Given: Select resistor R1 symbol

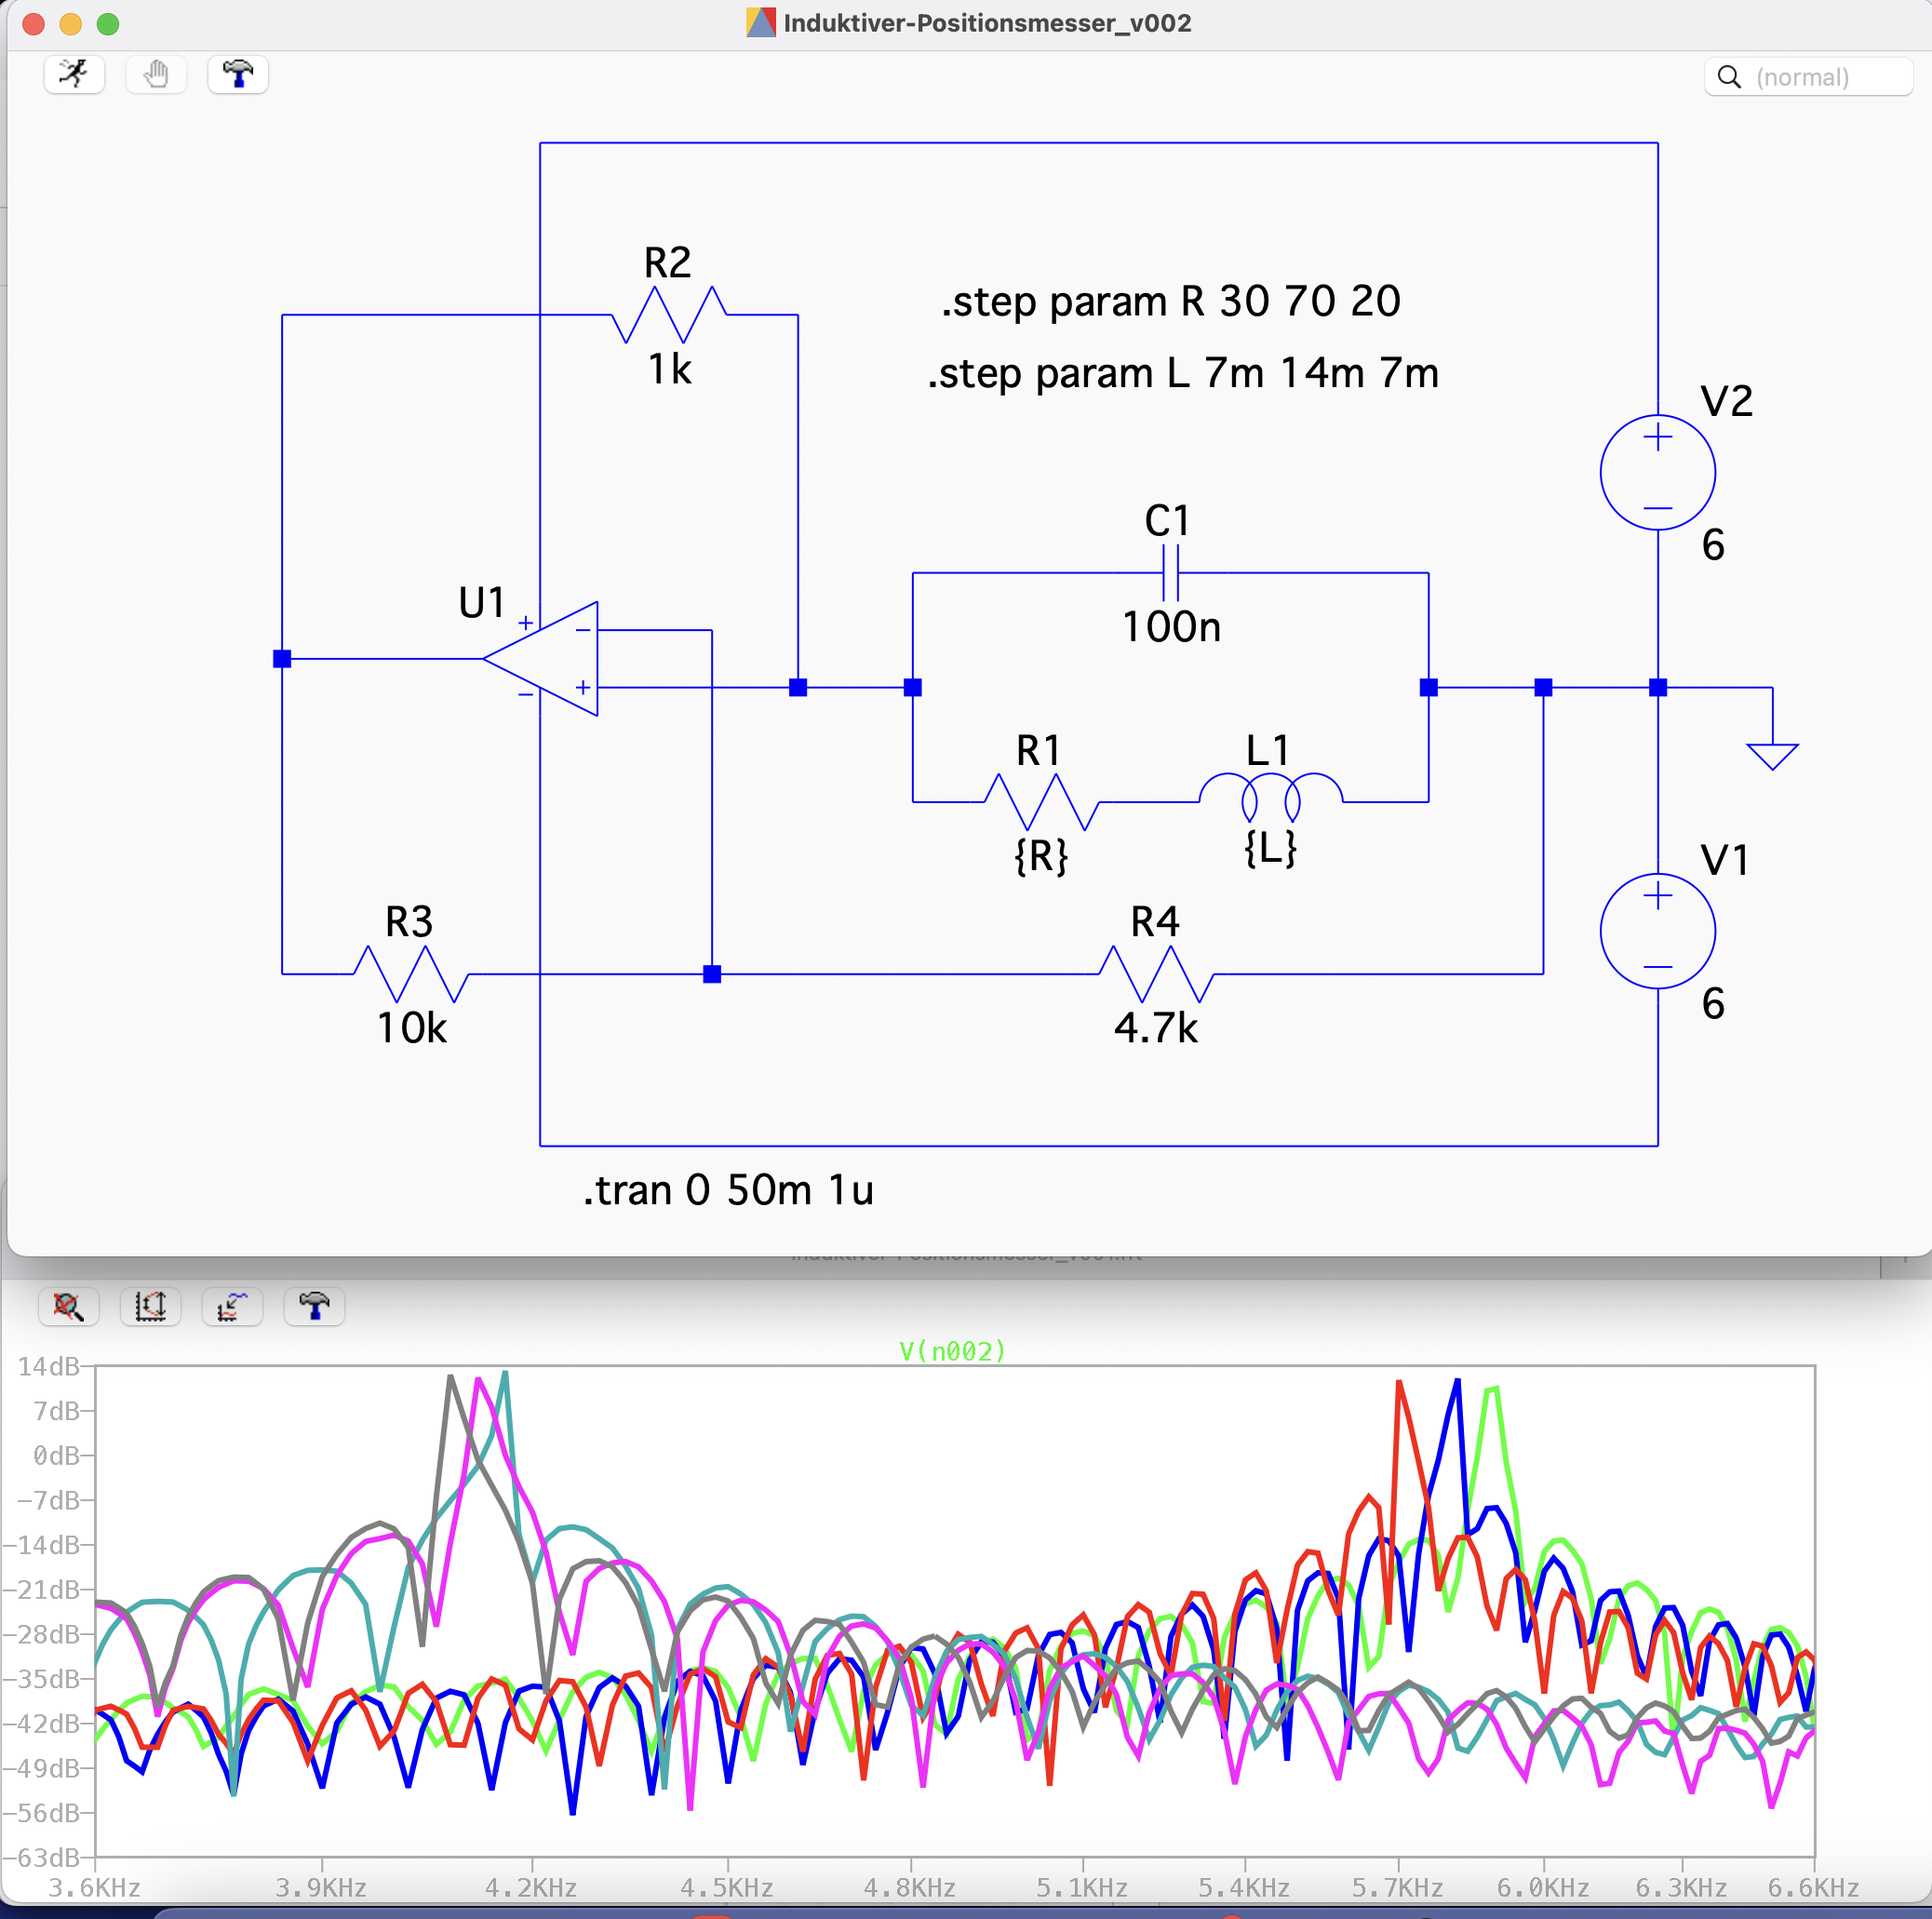Looking at the screenshot, I should [1042, 801].
